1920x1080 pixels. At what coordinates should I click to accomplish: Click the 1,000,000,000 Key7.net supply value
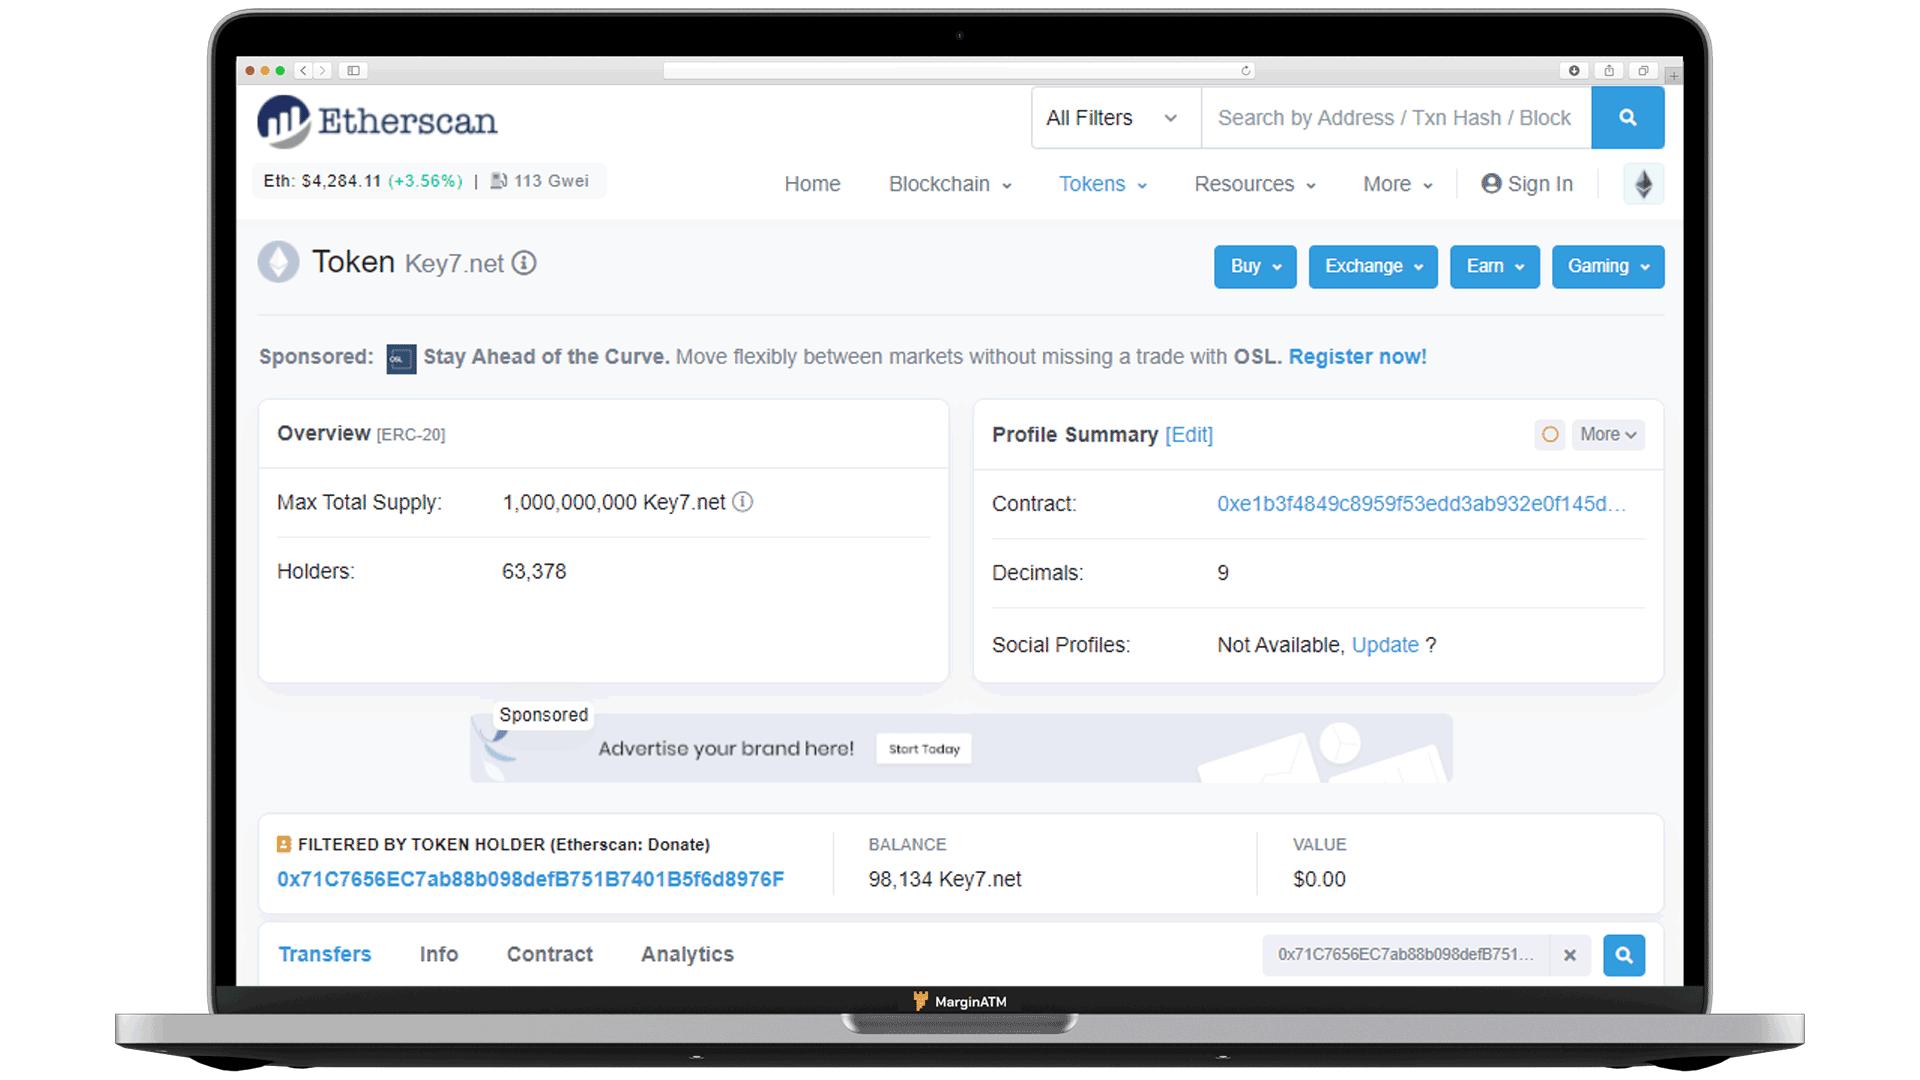pyautogui.click(x=614, y=502)
